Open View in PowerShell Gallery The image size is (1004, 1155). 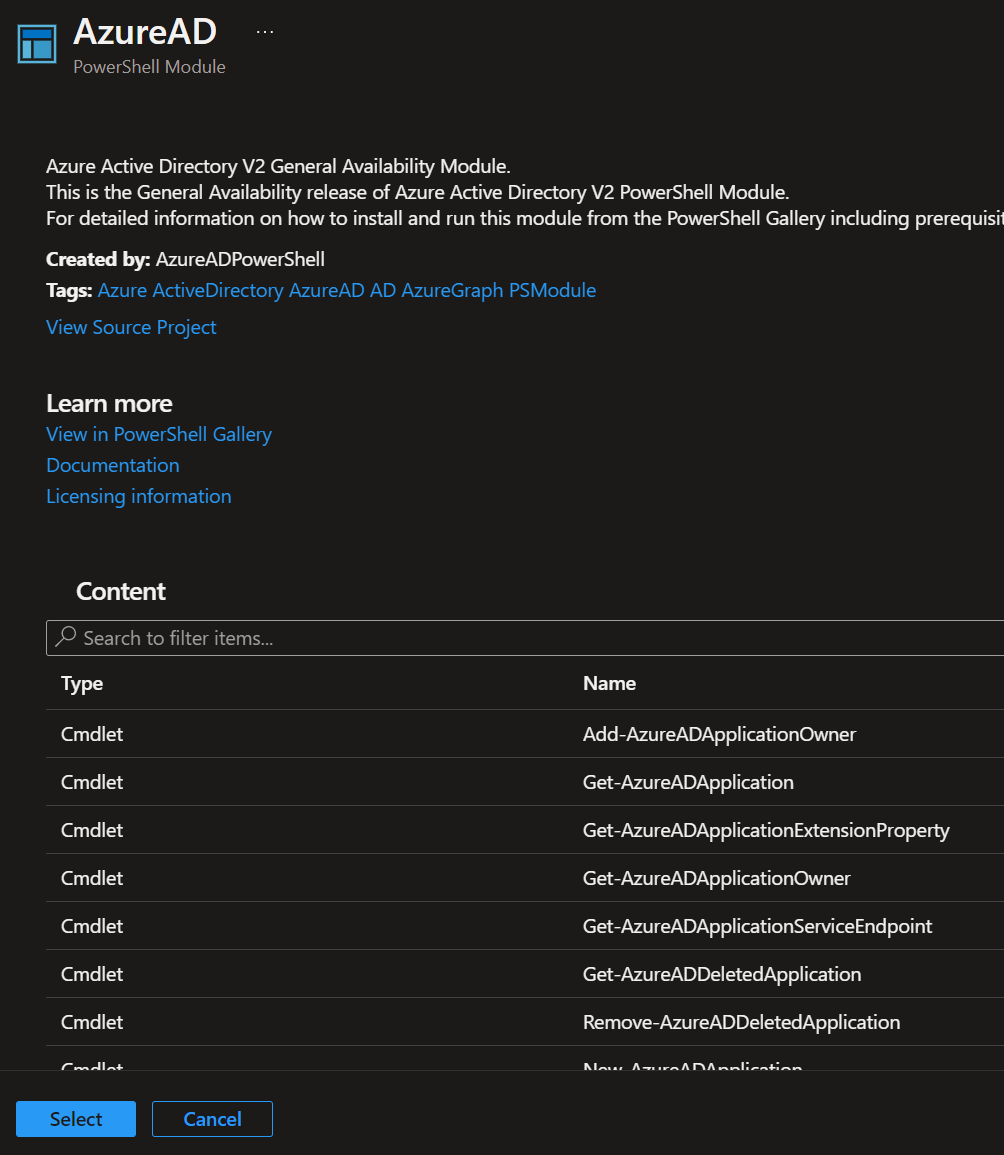click(158, 434)
